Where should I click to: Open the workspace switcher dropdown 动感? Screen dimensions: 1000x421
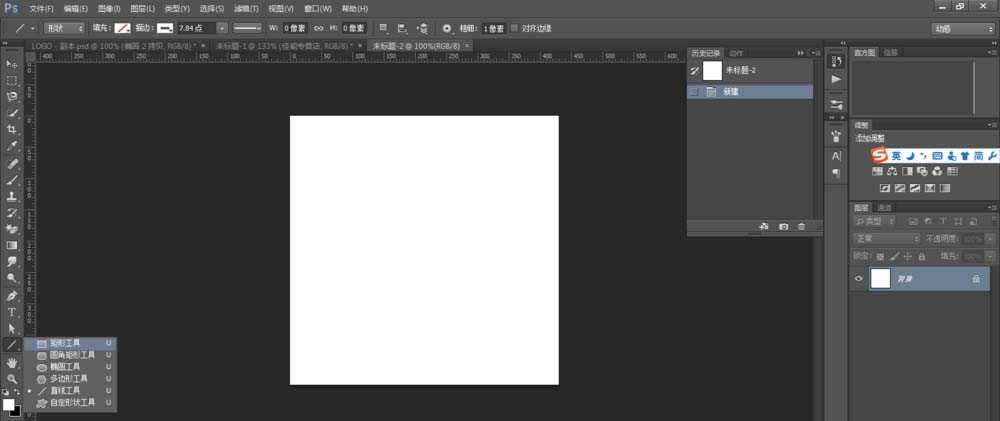(x=963, y=29)
